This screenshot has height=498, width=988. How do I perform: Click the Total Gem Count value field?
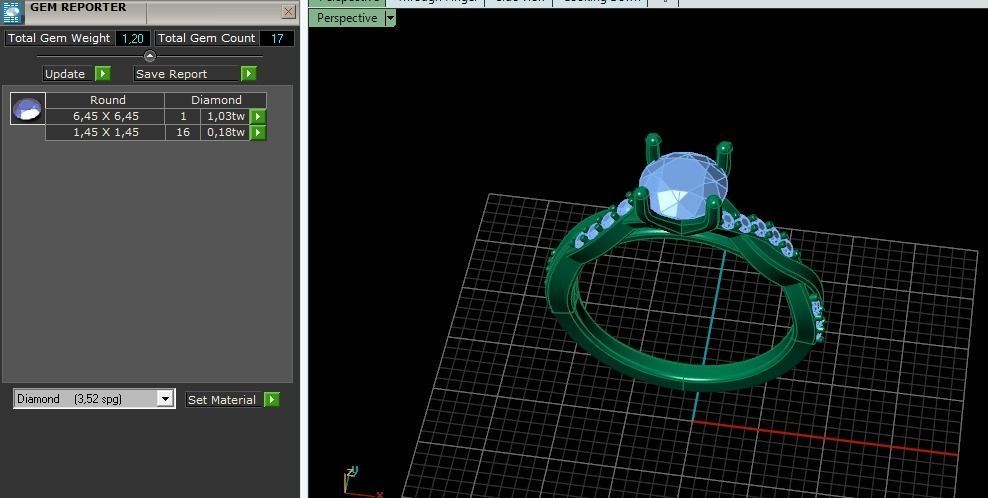[277, 38]
